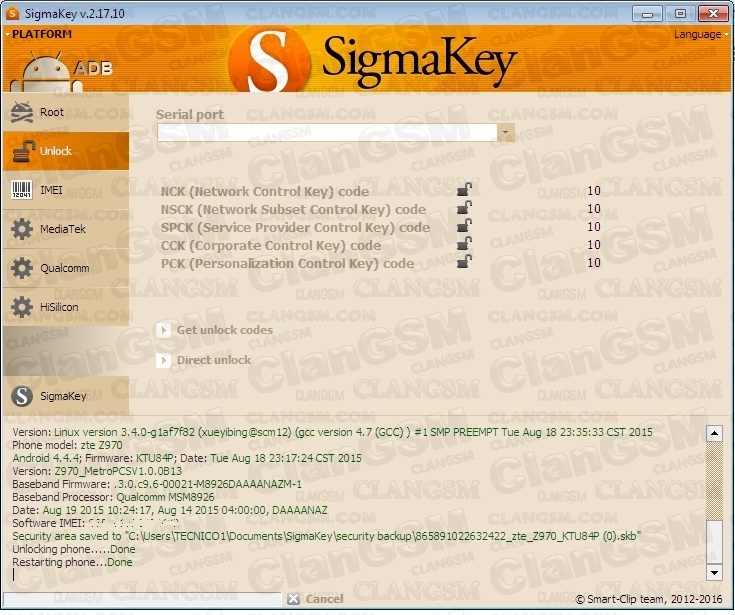Click the 'Security area saved to' log line

click(326, 536)
